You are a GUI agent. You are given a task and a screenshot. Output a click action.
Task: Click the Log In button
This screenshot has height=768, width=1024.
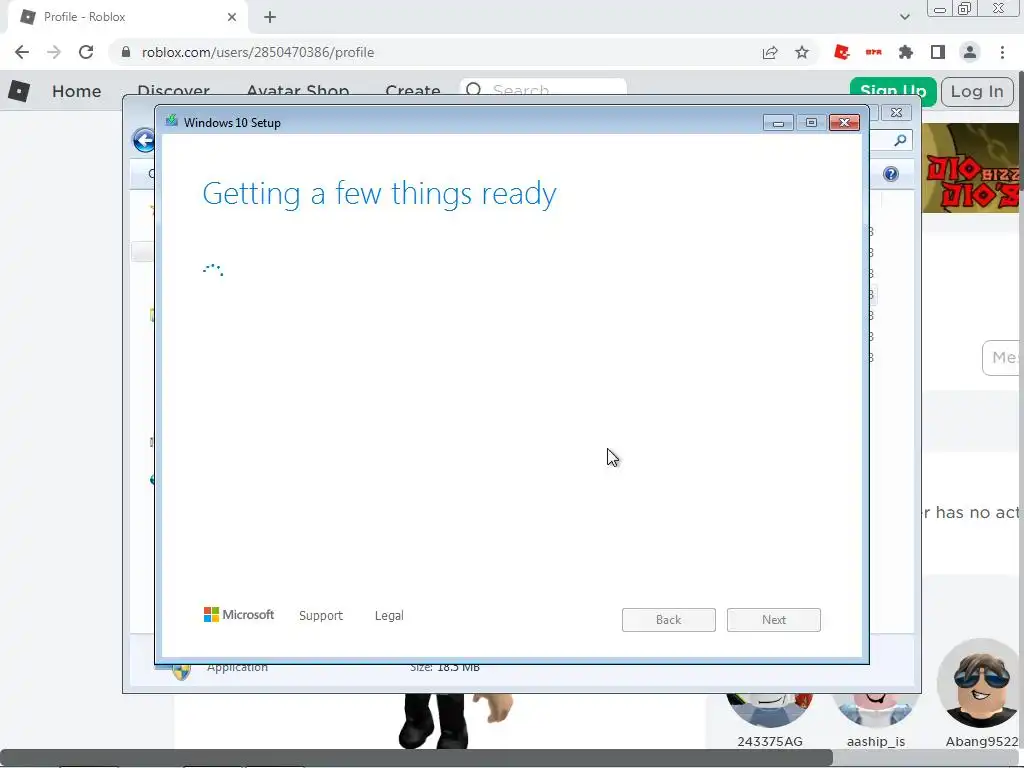[977, 91]
